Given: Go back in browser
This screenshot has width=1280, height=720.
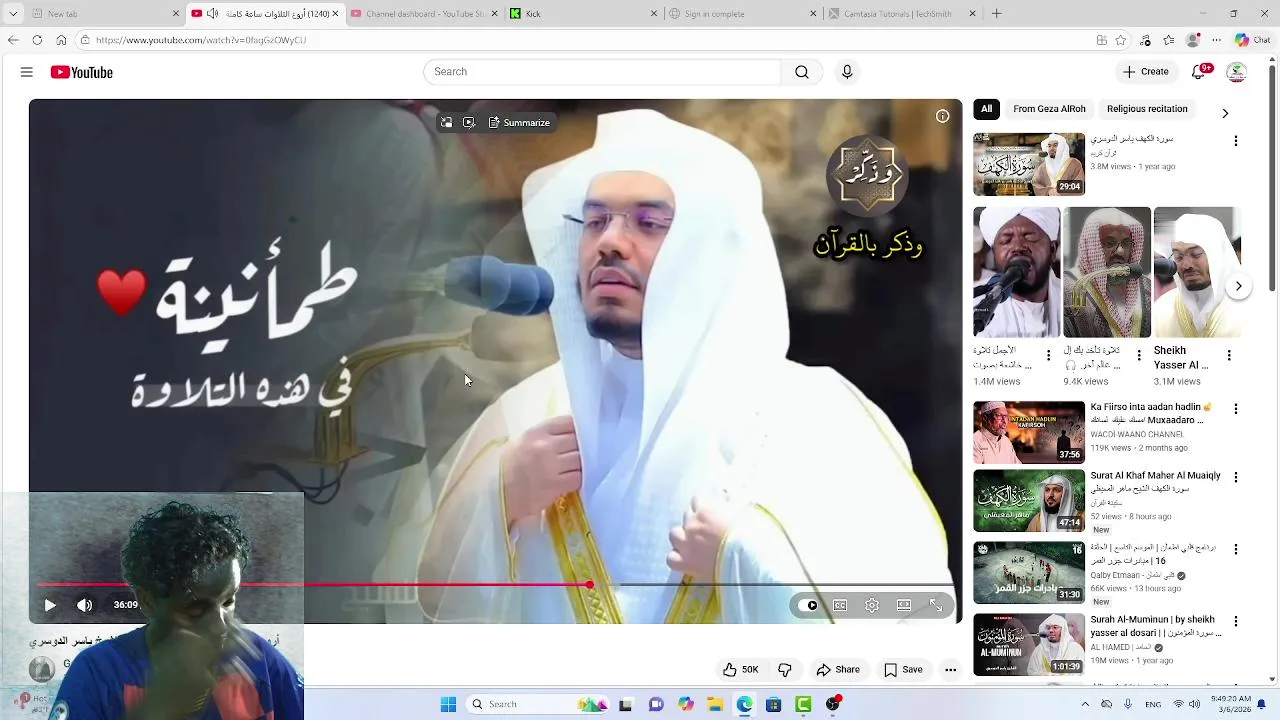Looking at the screenshot, I should click(x=13, y=40).
